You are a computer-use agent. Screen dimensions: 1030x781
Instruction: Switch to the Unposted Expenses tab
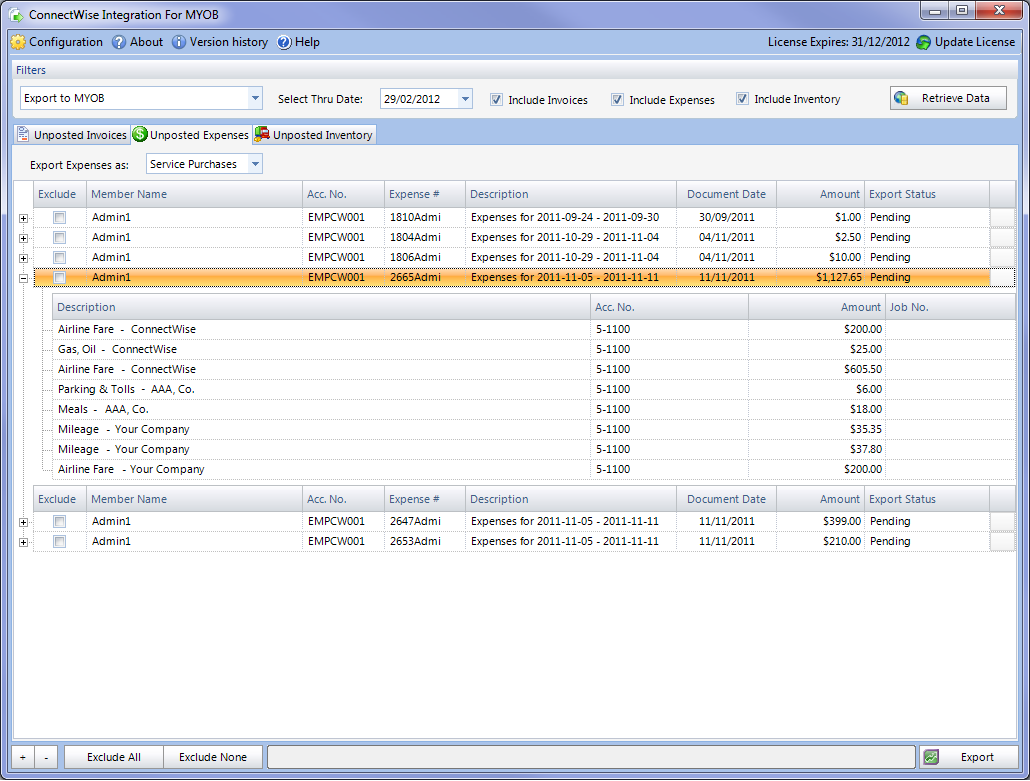click(x=192, y=134)
